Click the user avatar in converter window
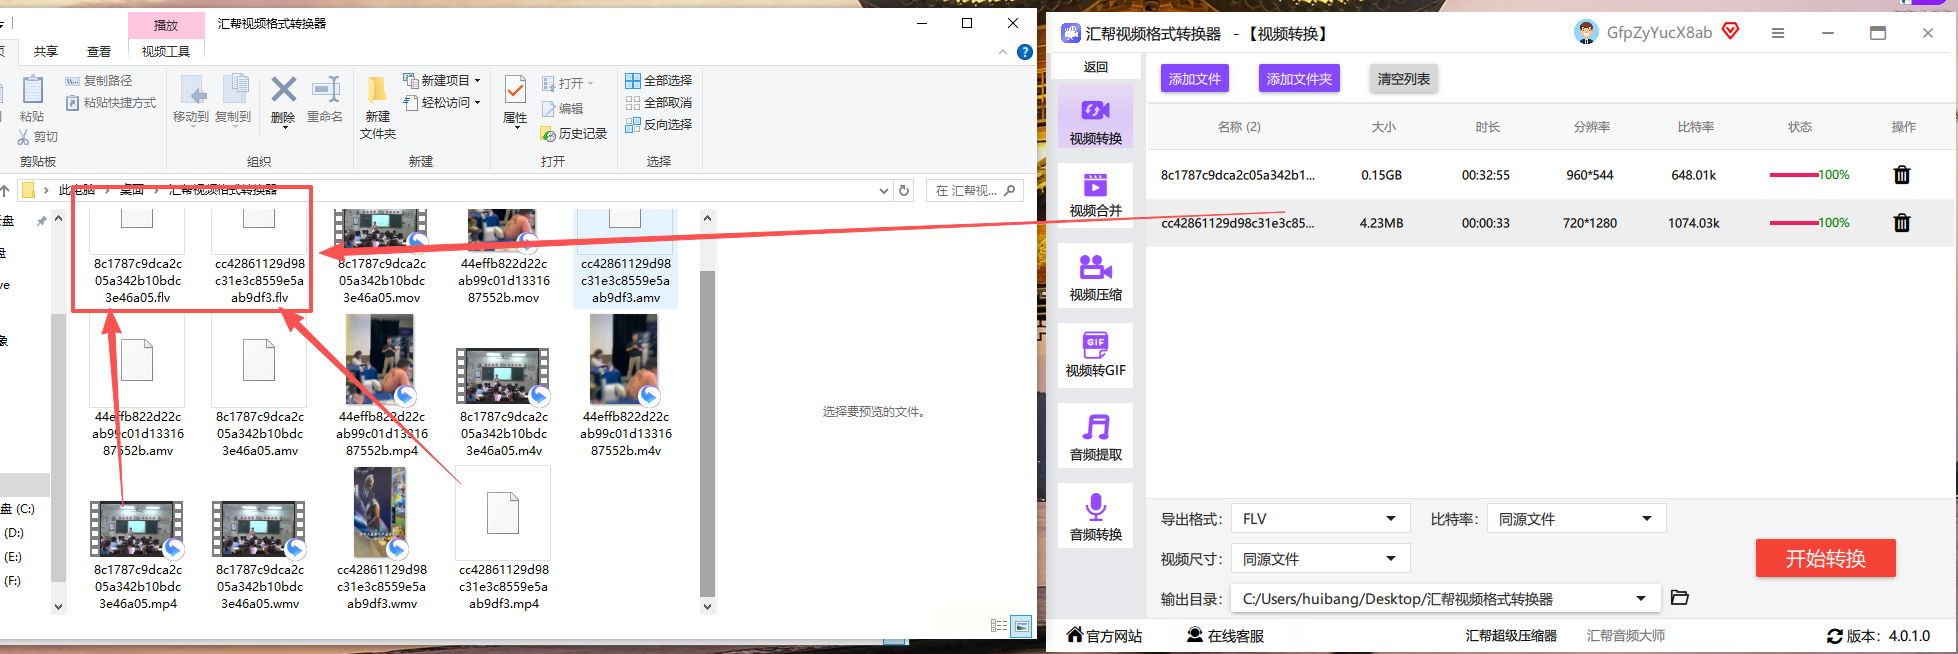Screen dimensions: 1958x654 click(x=1586, y=32)
